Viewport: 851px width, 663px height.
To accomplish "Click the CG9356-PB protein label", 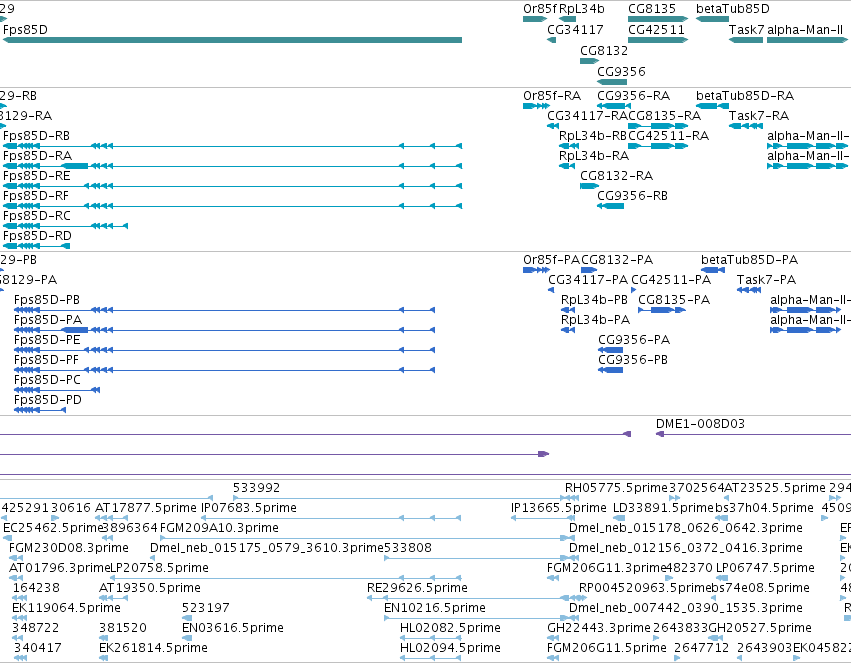I will click(633, 360).
